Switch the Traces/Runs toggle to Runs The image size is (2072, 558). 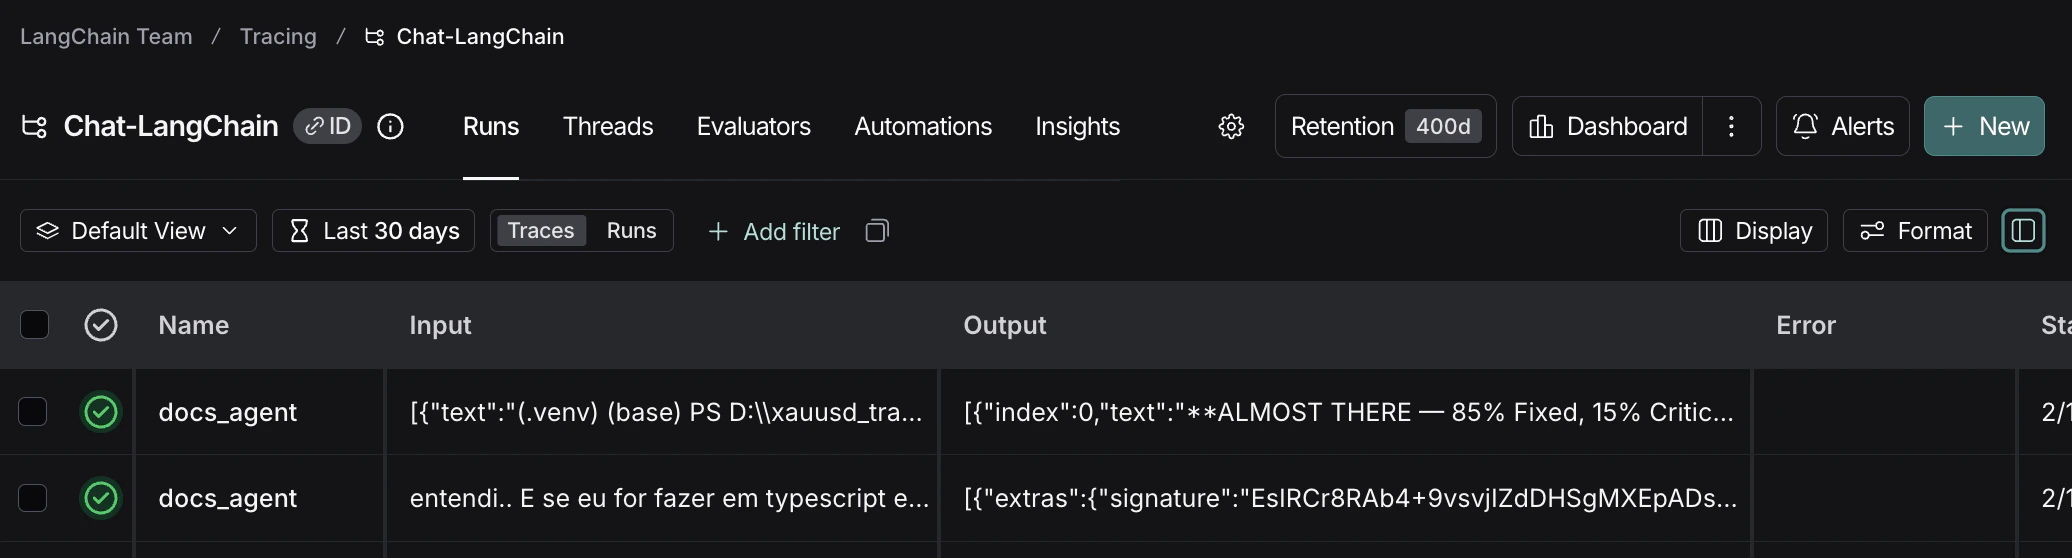click(631, 231)
